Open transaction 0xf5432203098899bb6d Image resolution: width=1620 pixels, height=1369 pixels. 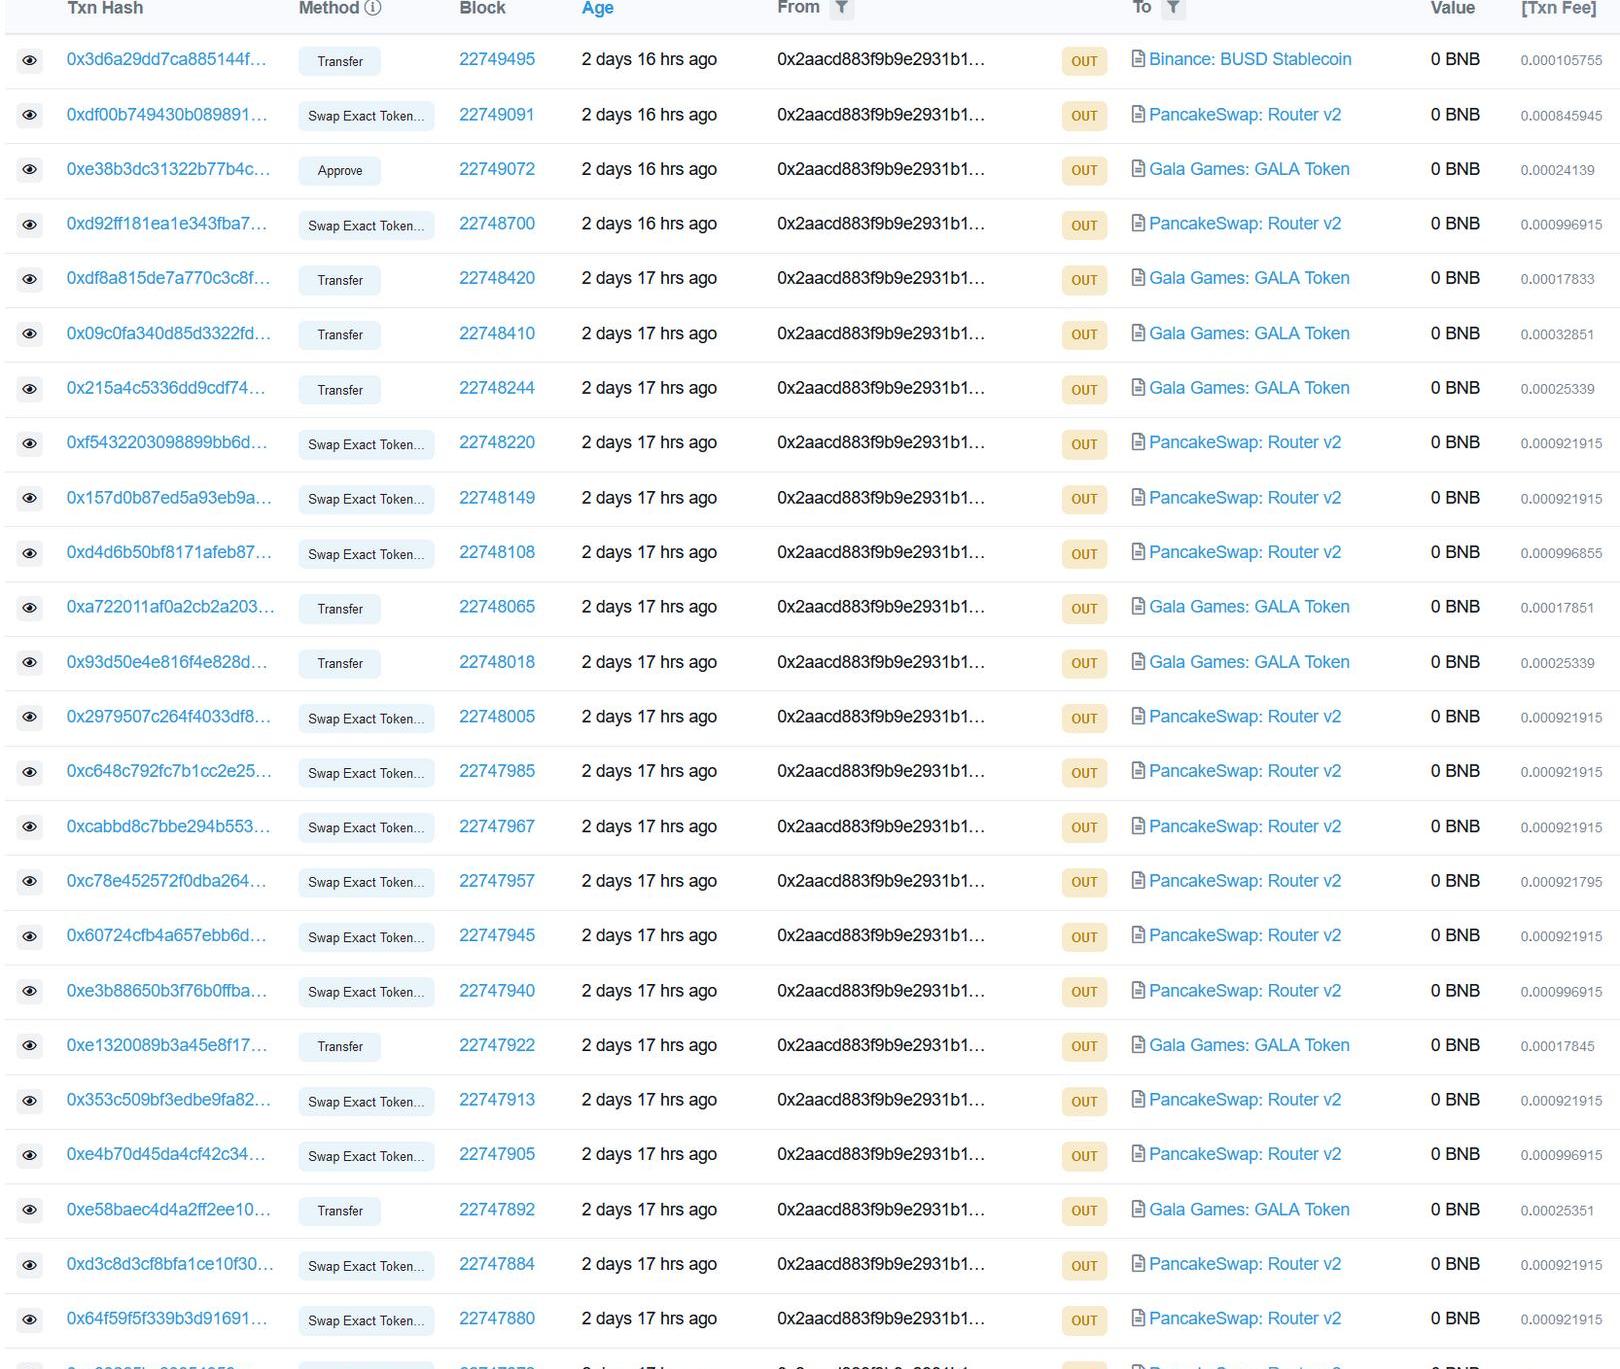[x=166, y=442]
